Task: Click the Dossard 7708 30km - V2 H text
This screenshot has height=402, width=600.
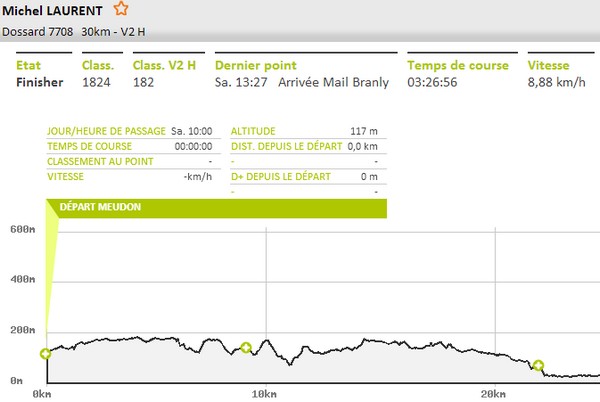Action: tap(71, 32)
